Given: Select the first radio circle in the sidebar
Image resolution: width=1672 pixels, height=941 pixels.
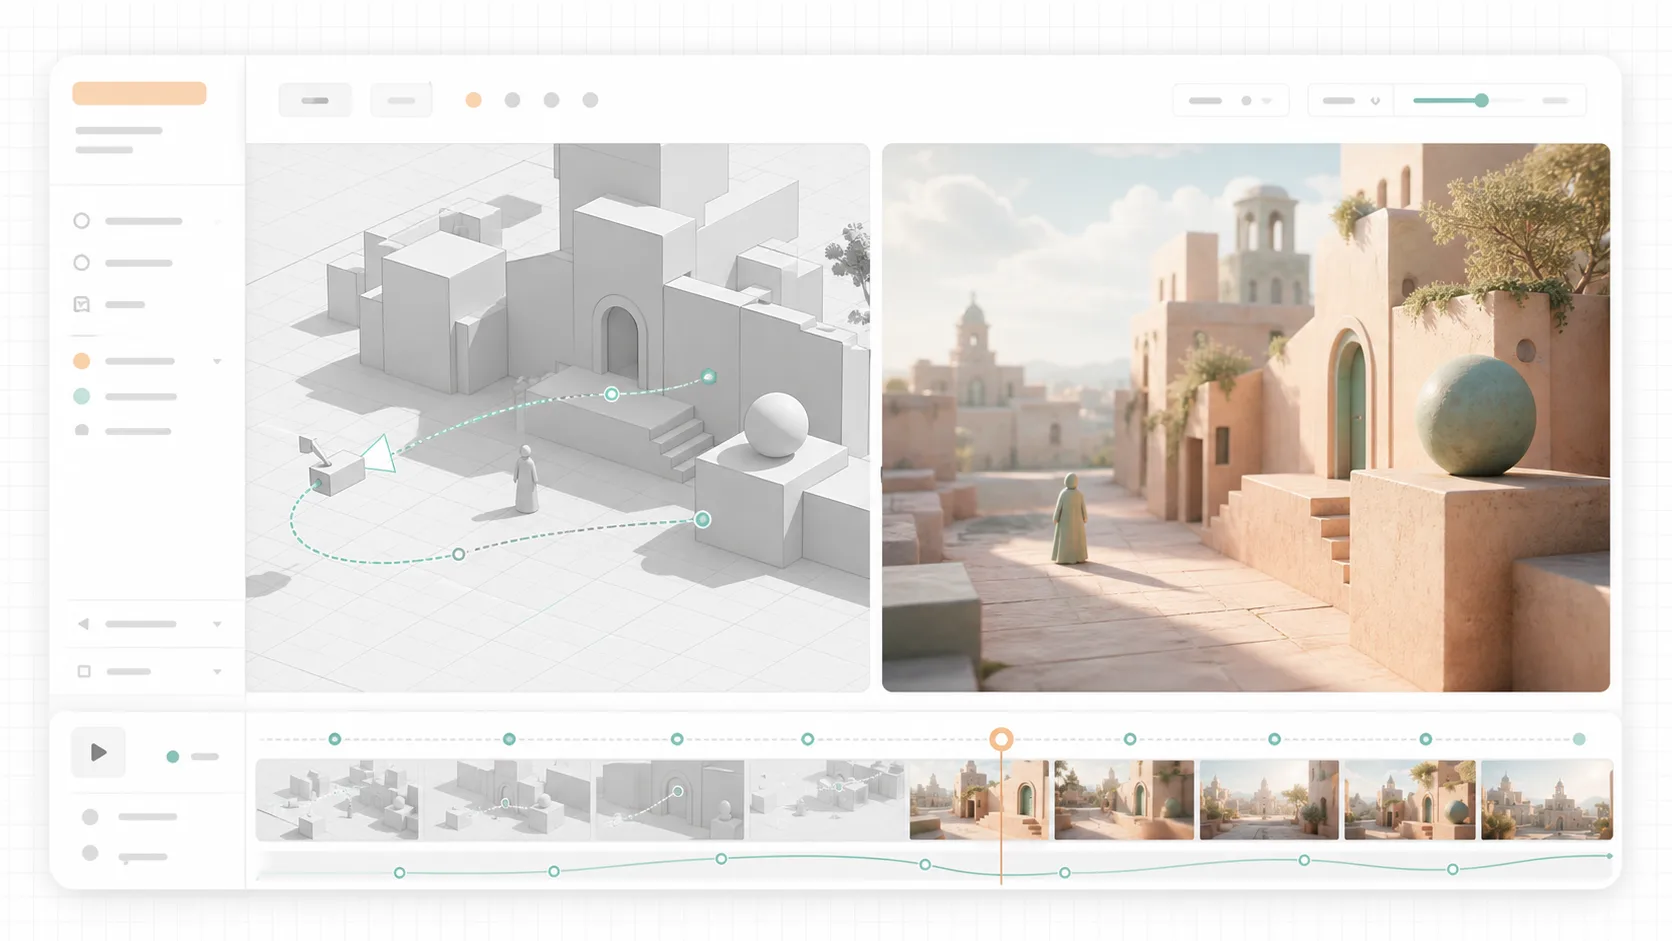Looking at the screenshot, I should pos(82,221).
